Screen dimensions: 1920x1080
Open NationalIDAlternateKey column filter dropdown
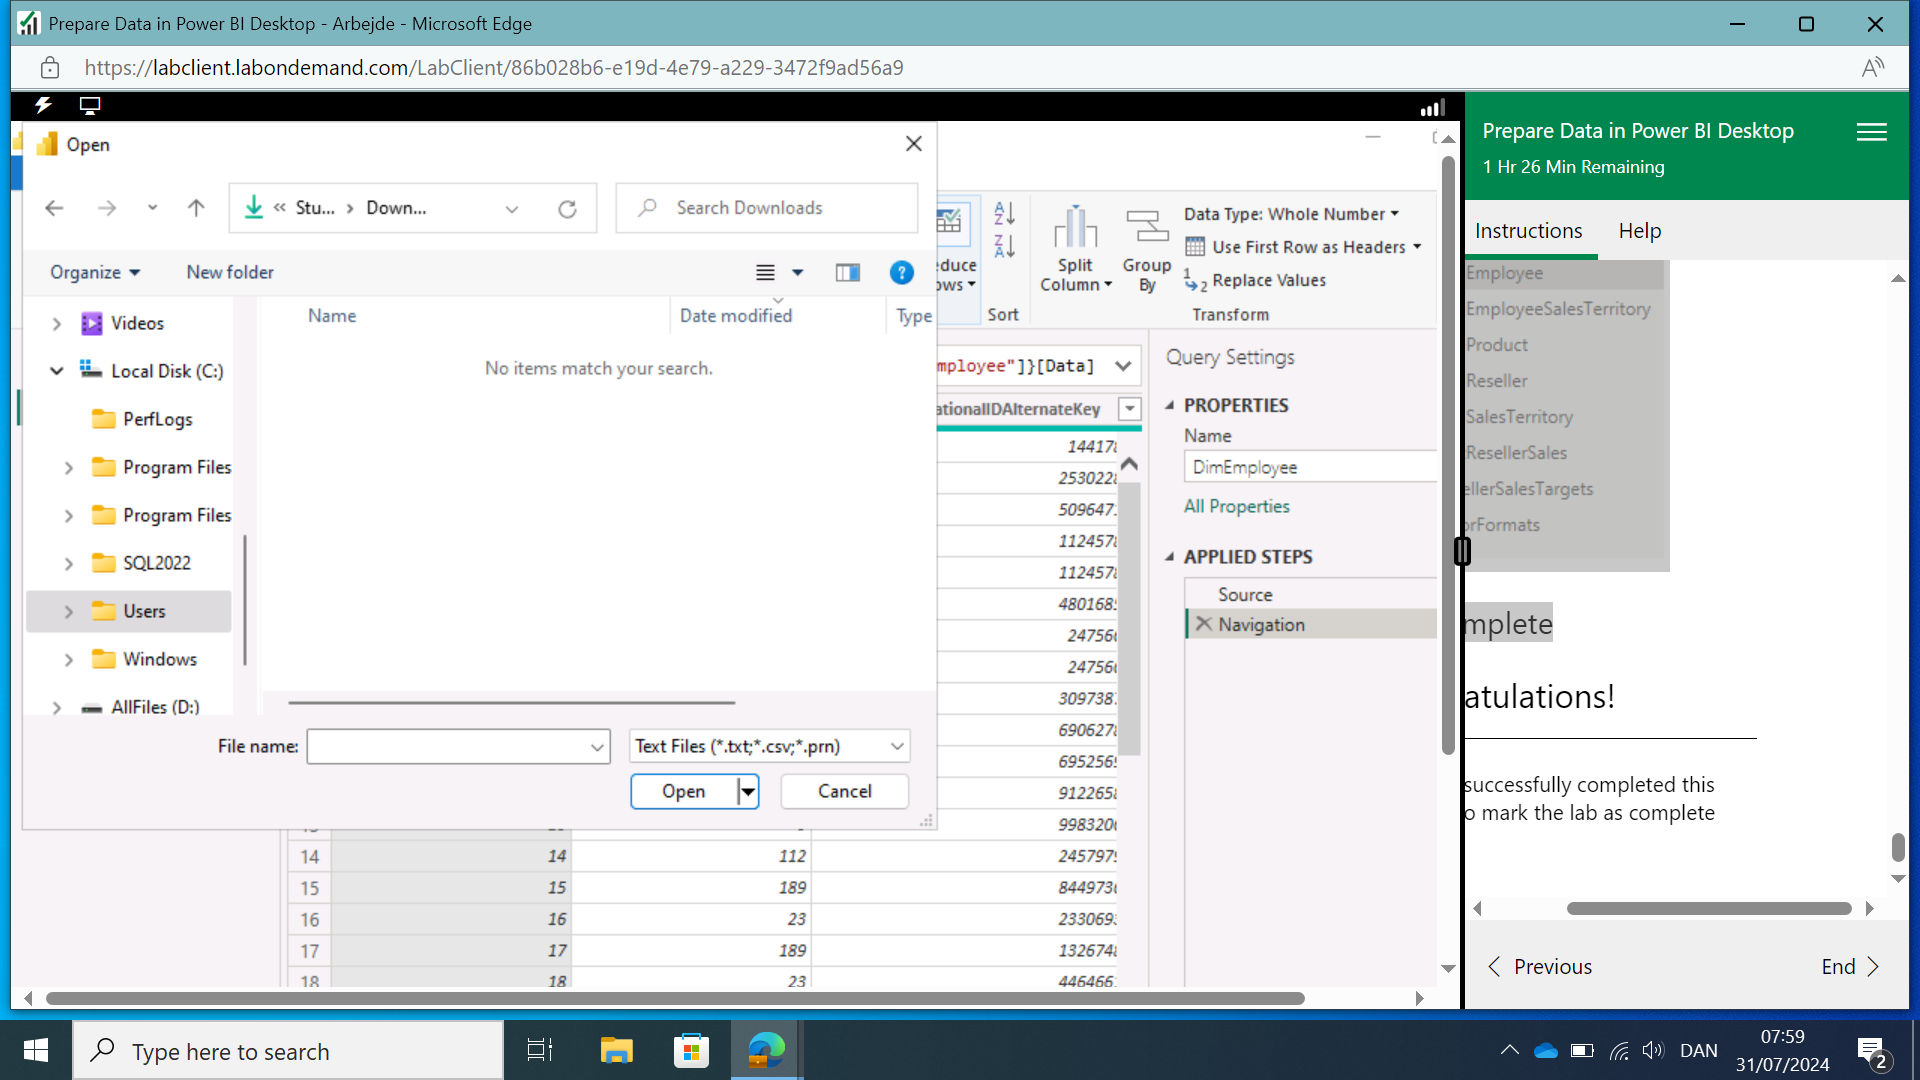(x=1129, y=409)
